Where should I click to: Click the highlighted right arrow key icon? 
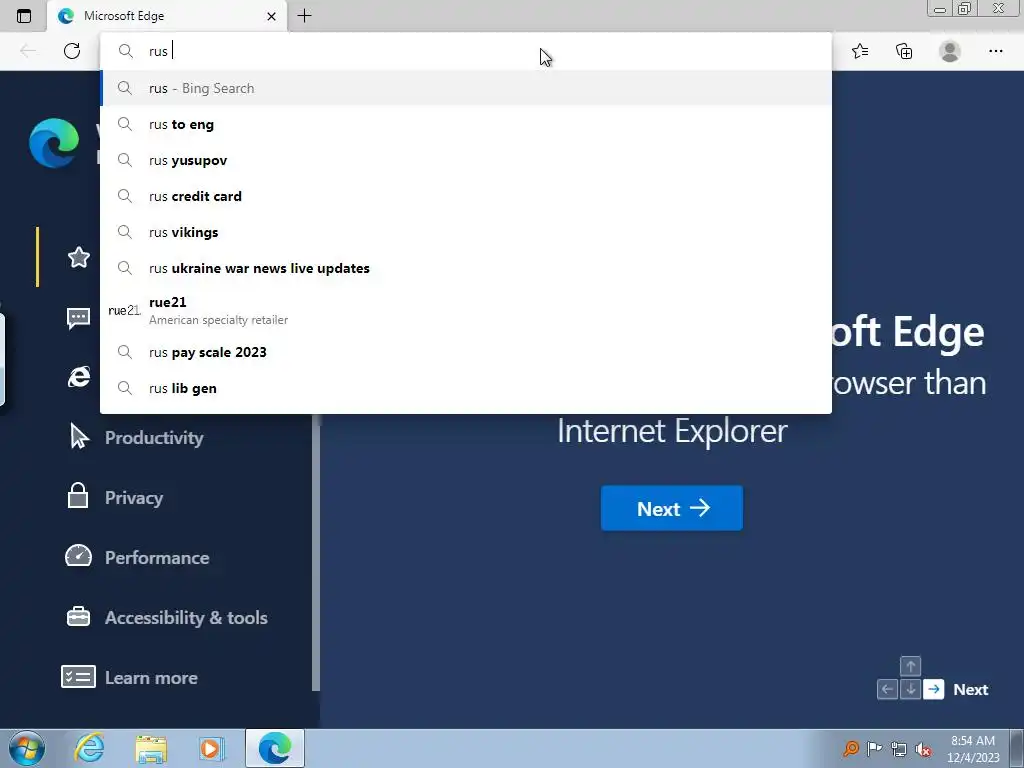(933, 689)
